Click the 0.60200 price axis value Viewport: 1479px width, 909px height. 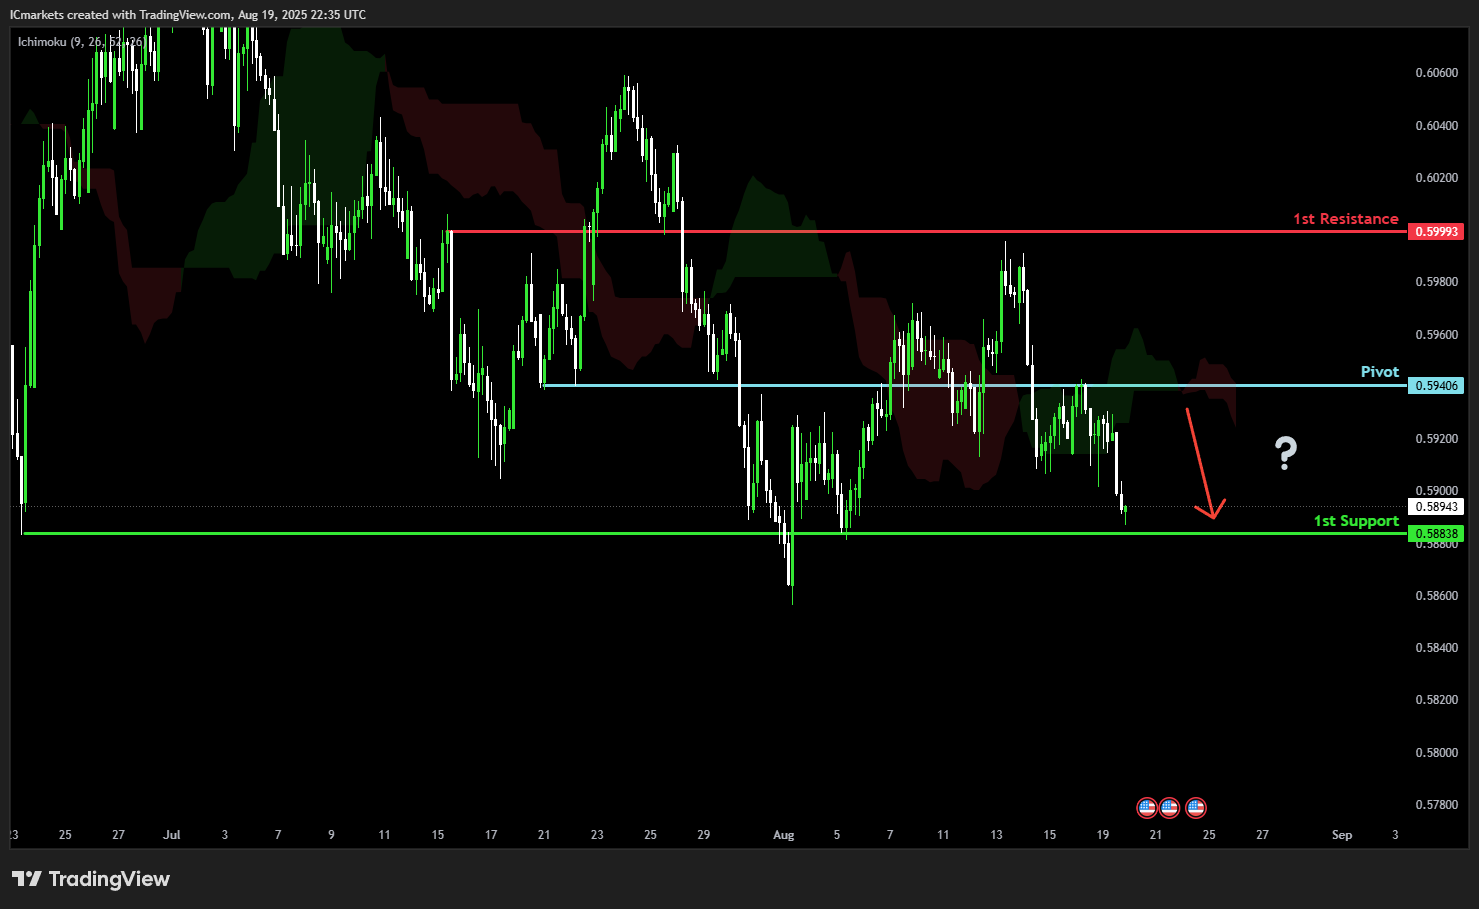pos(1436,178)
